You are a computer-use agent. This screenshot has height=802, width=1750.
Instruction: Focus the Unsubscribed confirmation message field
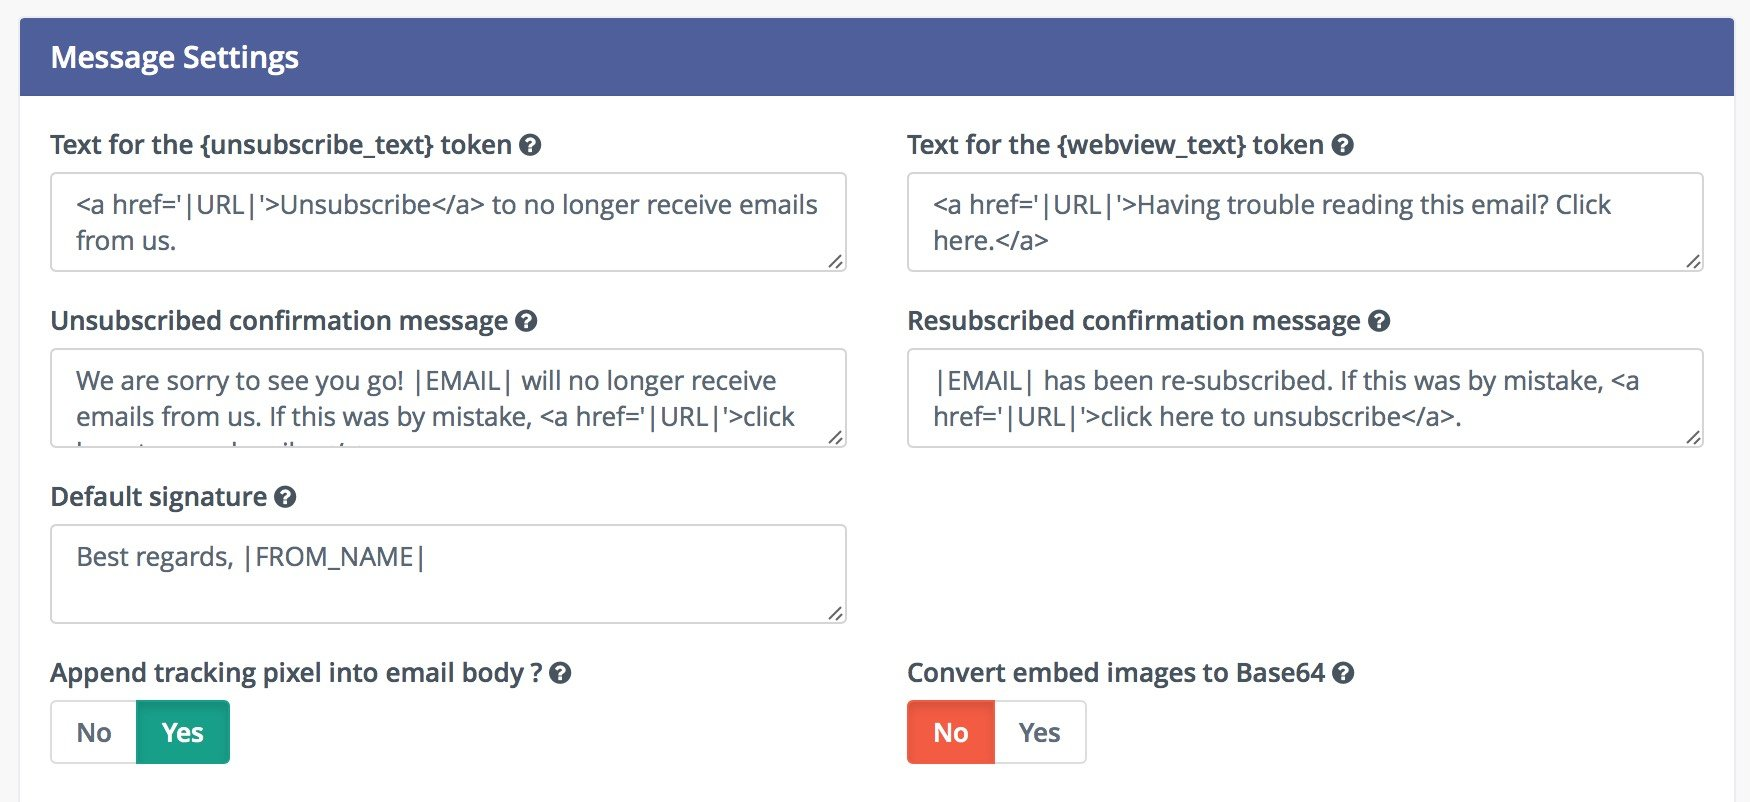(447, 398)
